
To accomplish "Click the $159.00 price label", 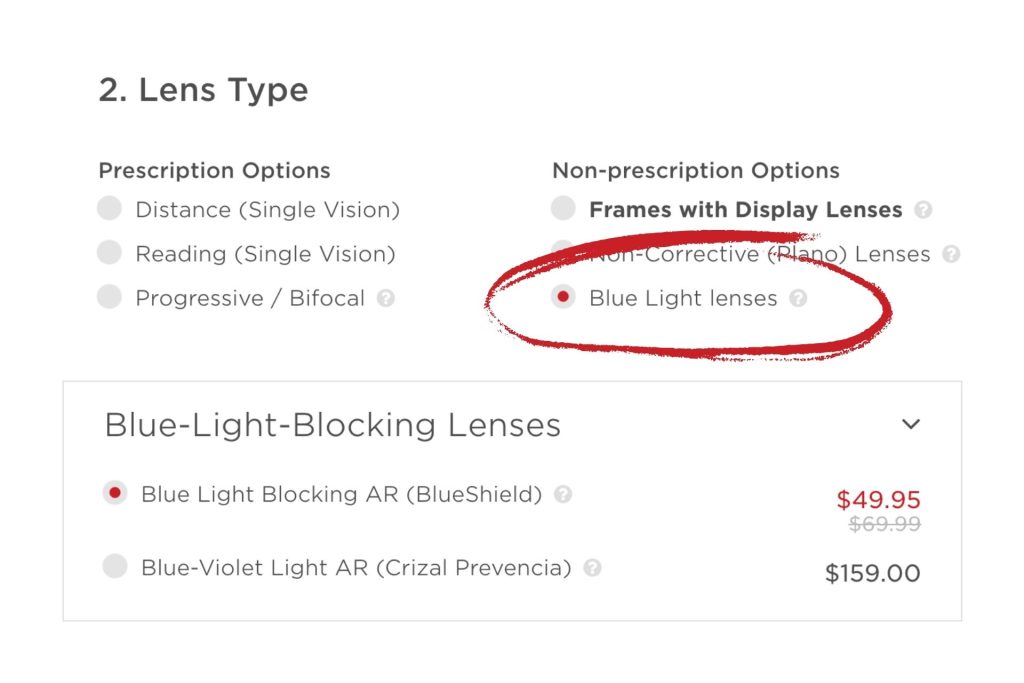I will [875, 573].
